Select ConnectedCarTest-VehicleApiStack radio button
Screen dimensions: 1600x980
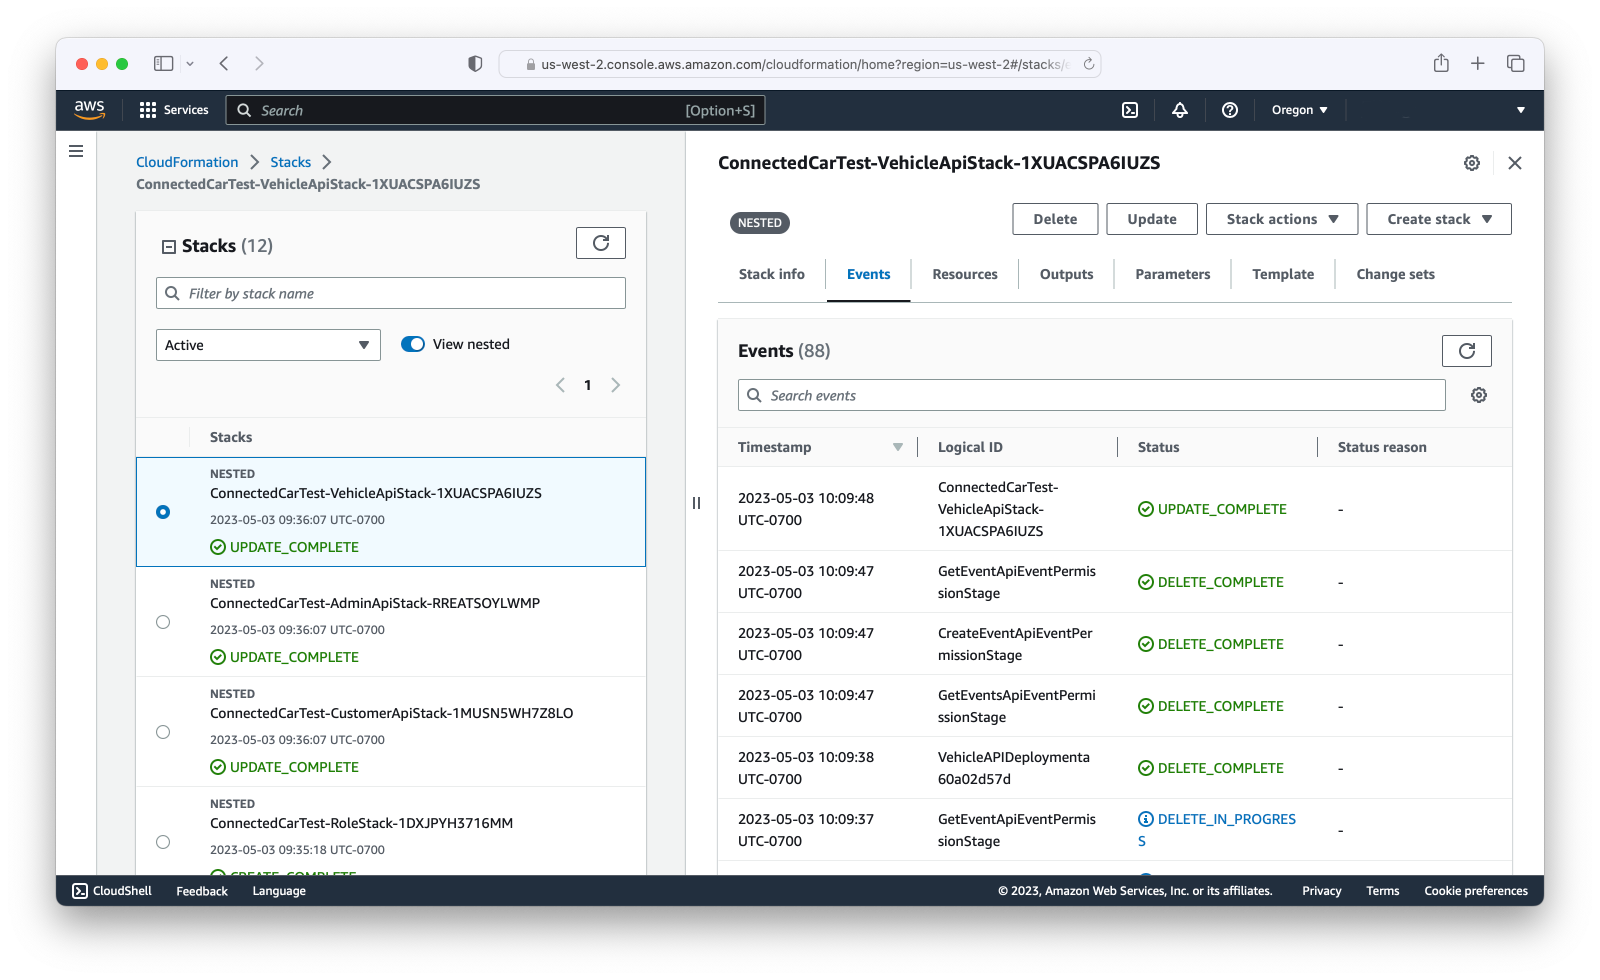(163, 512)
